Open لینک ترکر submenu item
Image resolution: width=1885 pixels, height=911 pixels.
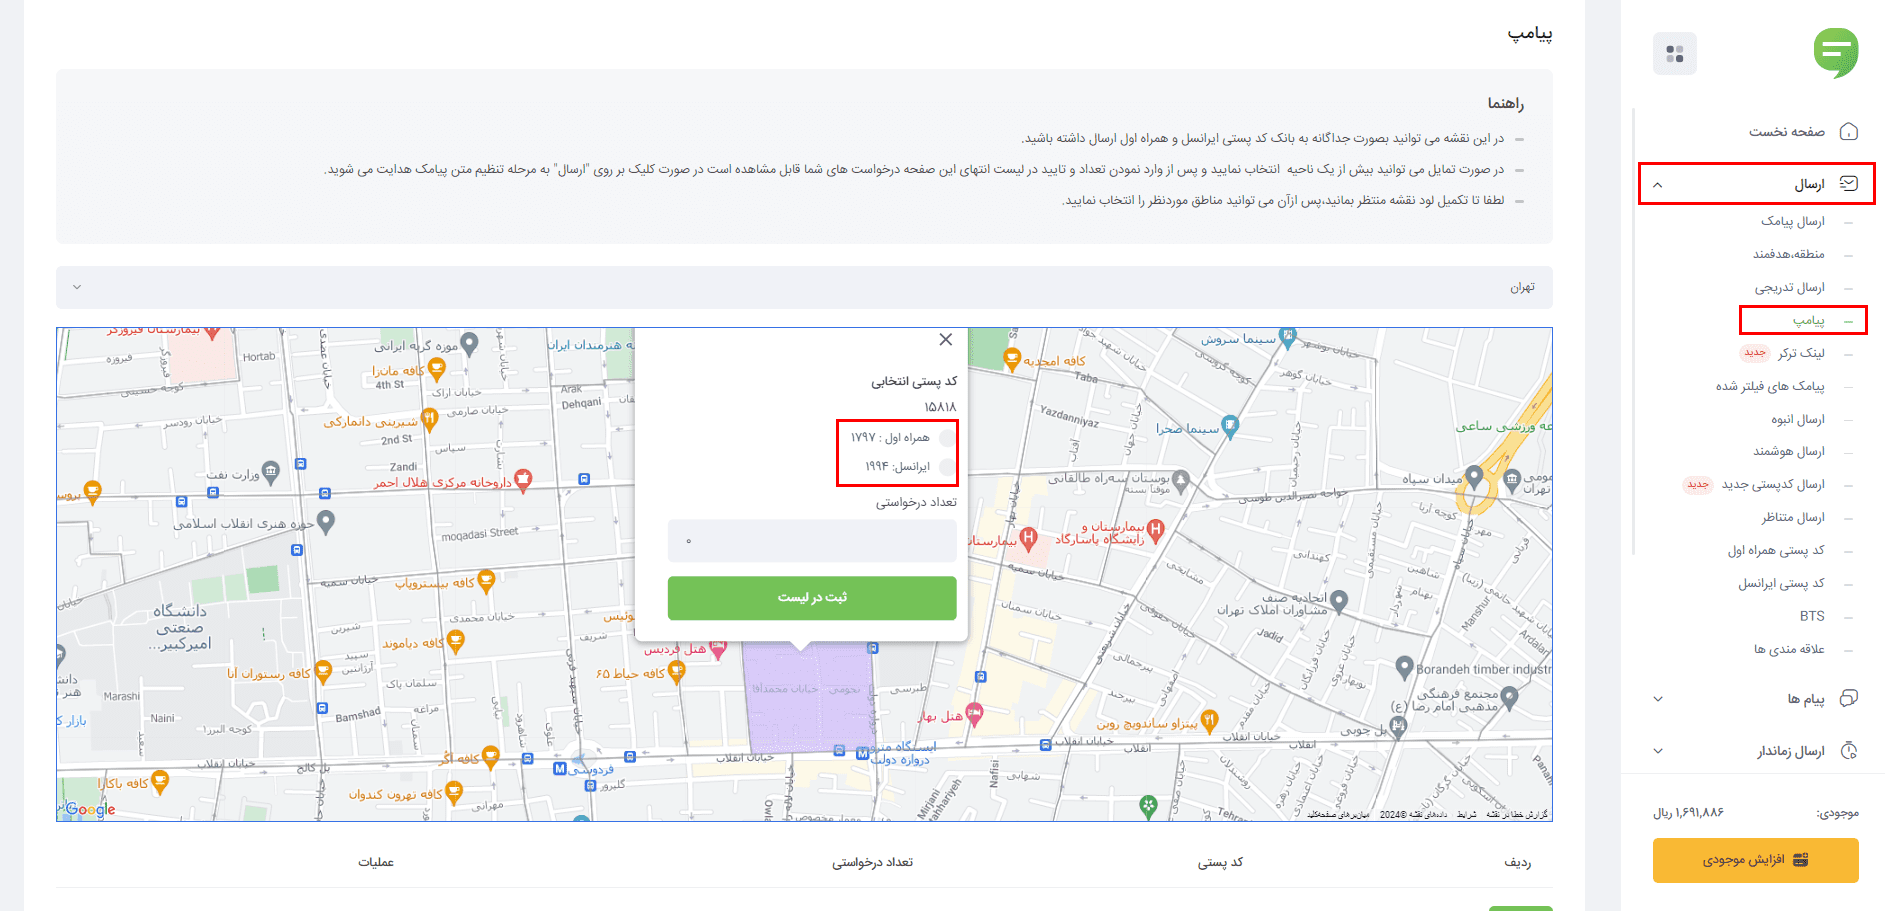pyautogui.click(x=1801, y=353)
